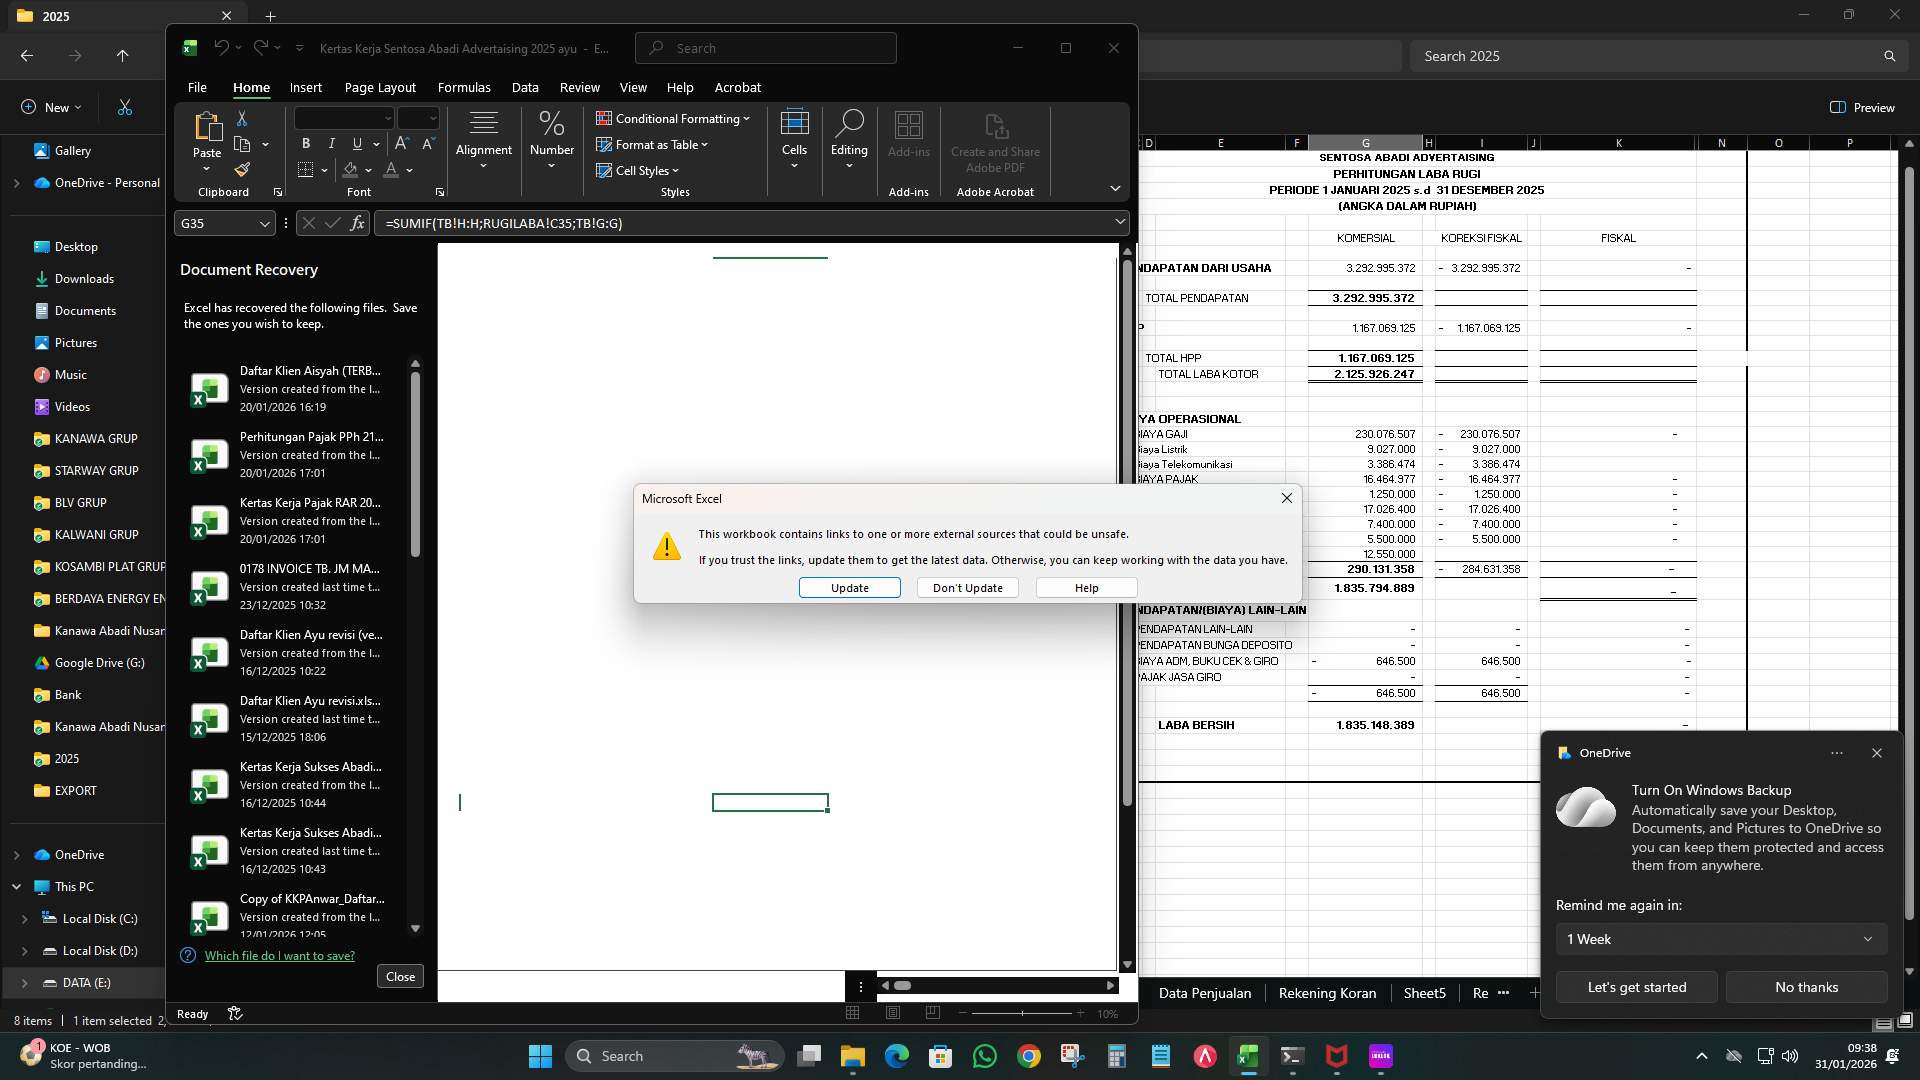Select the Format Painter tool
This screenshot has width=1920, height=1080.
(x=241, y=169)
